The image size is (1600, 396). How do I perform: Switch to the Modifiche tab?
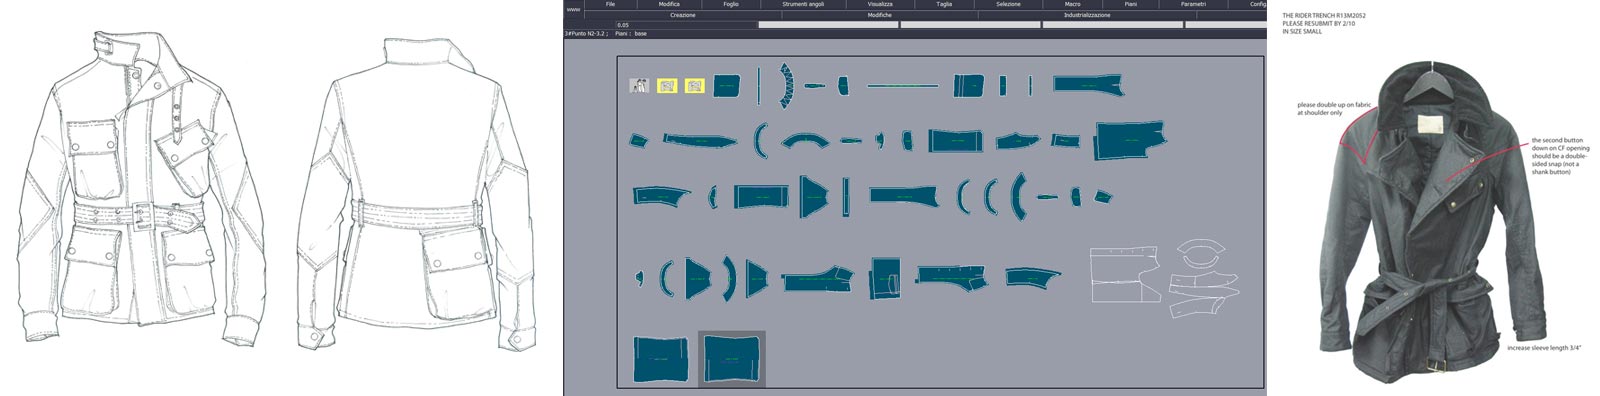880,15
